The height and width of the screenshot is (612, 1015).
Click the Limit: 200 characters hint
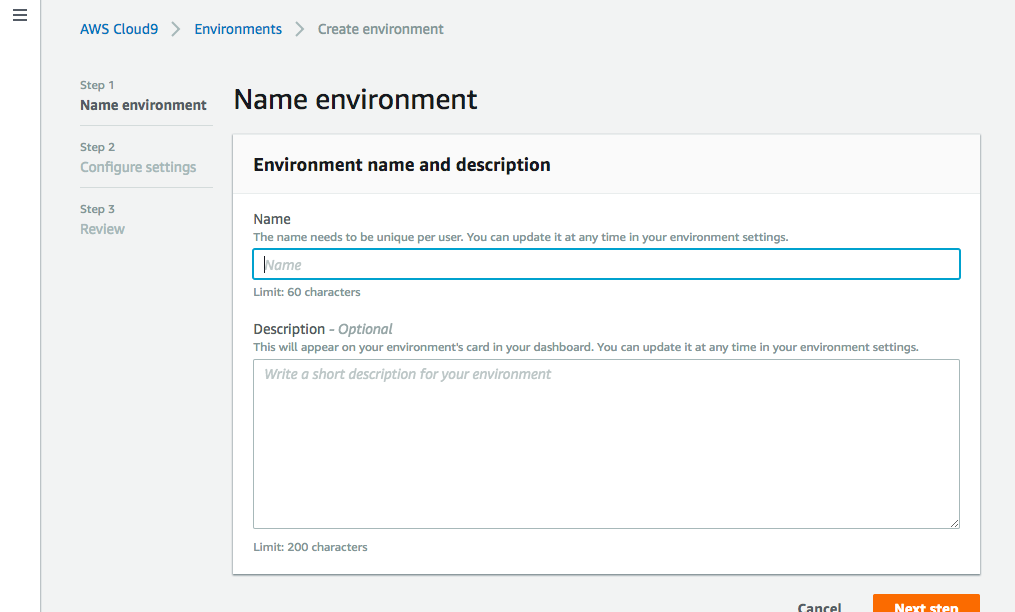click(x=310, y=547)
